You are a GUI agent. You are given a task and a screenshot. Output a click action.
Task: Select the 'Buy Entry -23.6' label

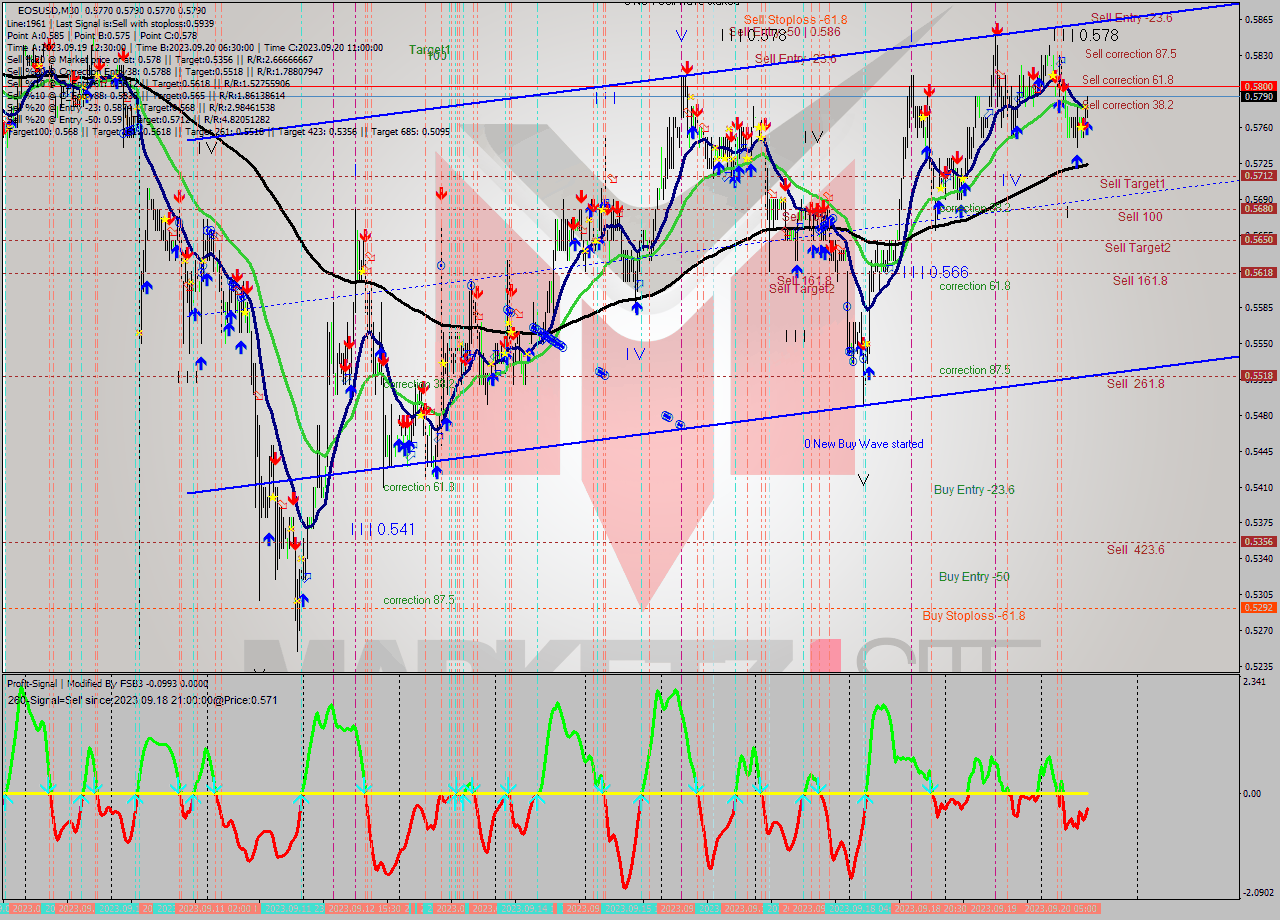[974, 490]
